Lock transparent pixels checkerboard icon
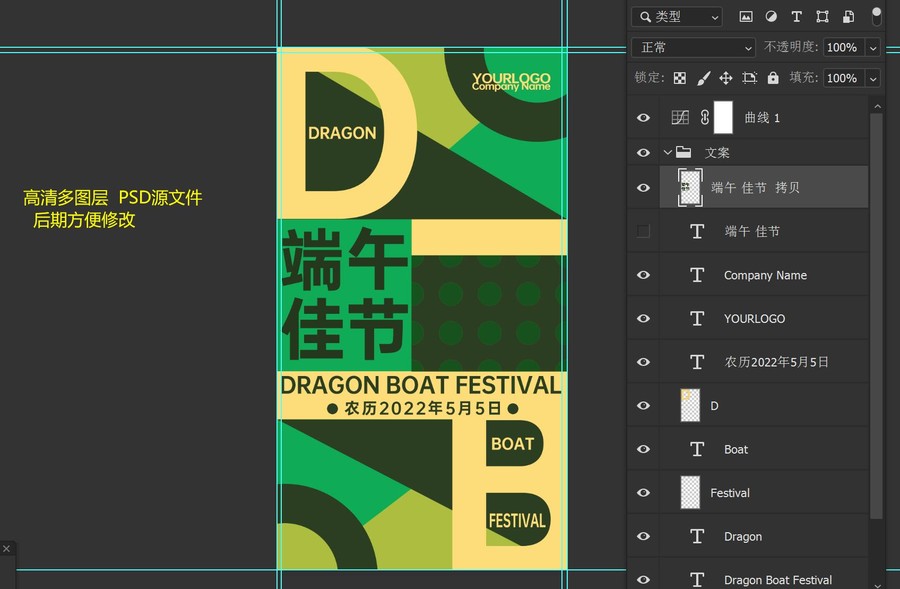Viewport: 900px width, 589px height. pos(680,78)
